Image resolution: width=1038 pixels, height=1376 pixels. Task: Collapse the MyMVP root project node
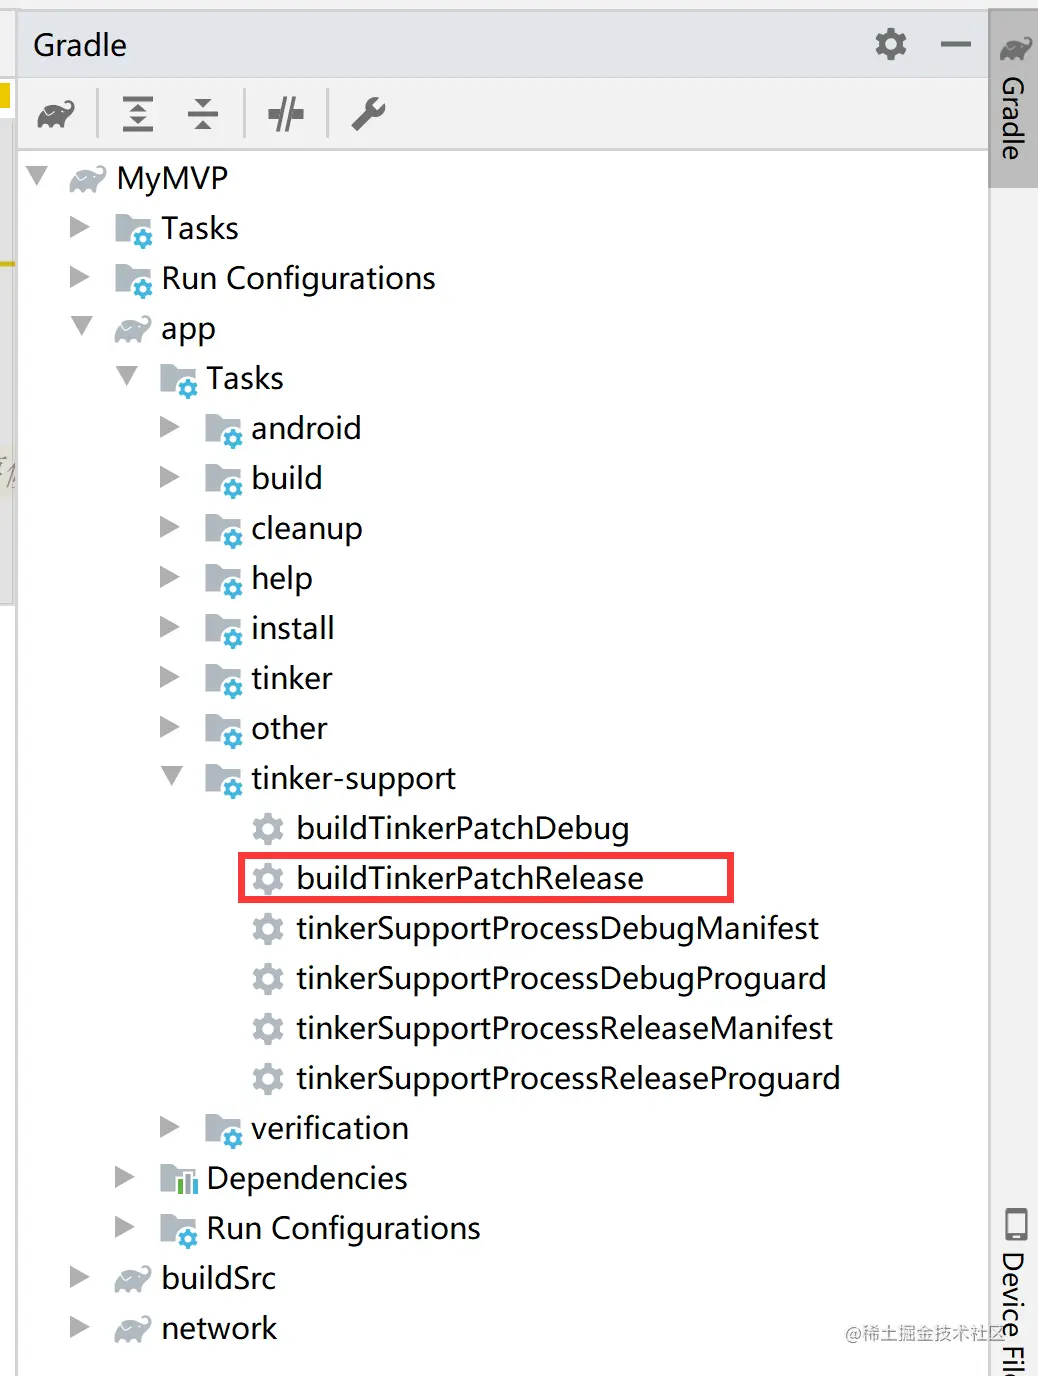coord(38,177)
